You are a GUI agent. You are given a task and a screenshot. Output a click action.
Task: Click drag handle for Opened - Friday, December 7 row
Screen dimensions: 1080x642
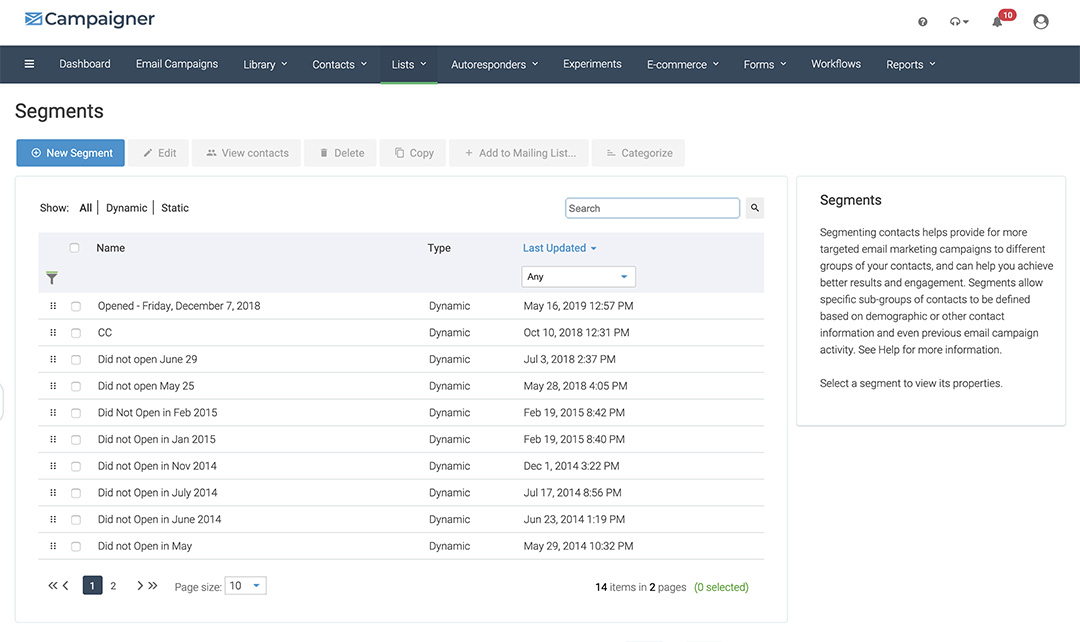(53, 306)
